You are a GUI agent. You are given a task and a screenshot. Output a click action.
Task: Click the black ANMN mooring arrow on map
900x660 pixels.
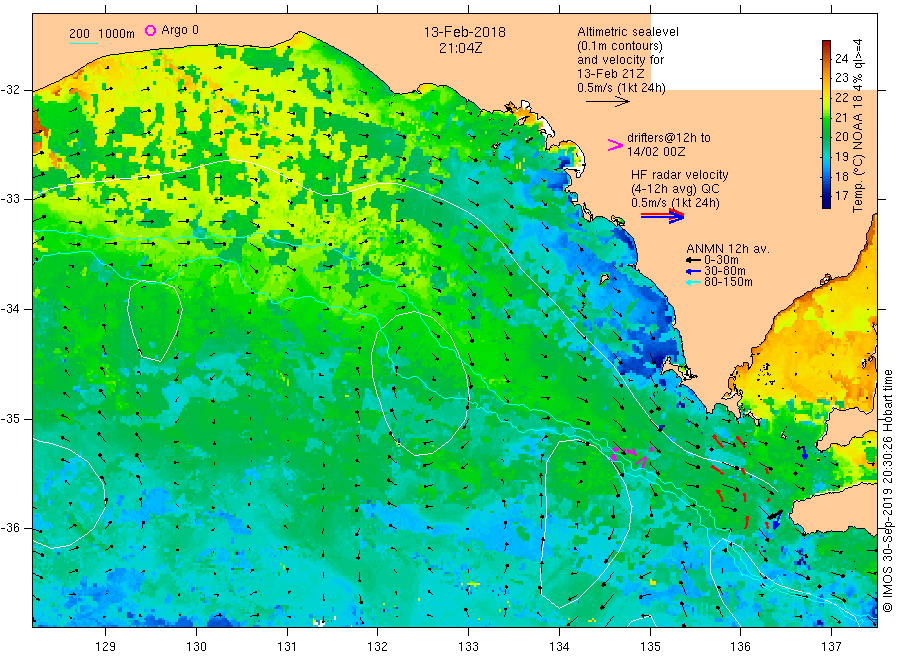775,514
